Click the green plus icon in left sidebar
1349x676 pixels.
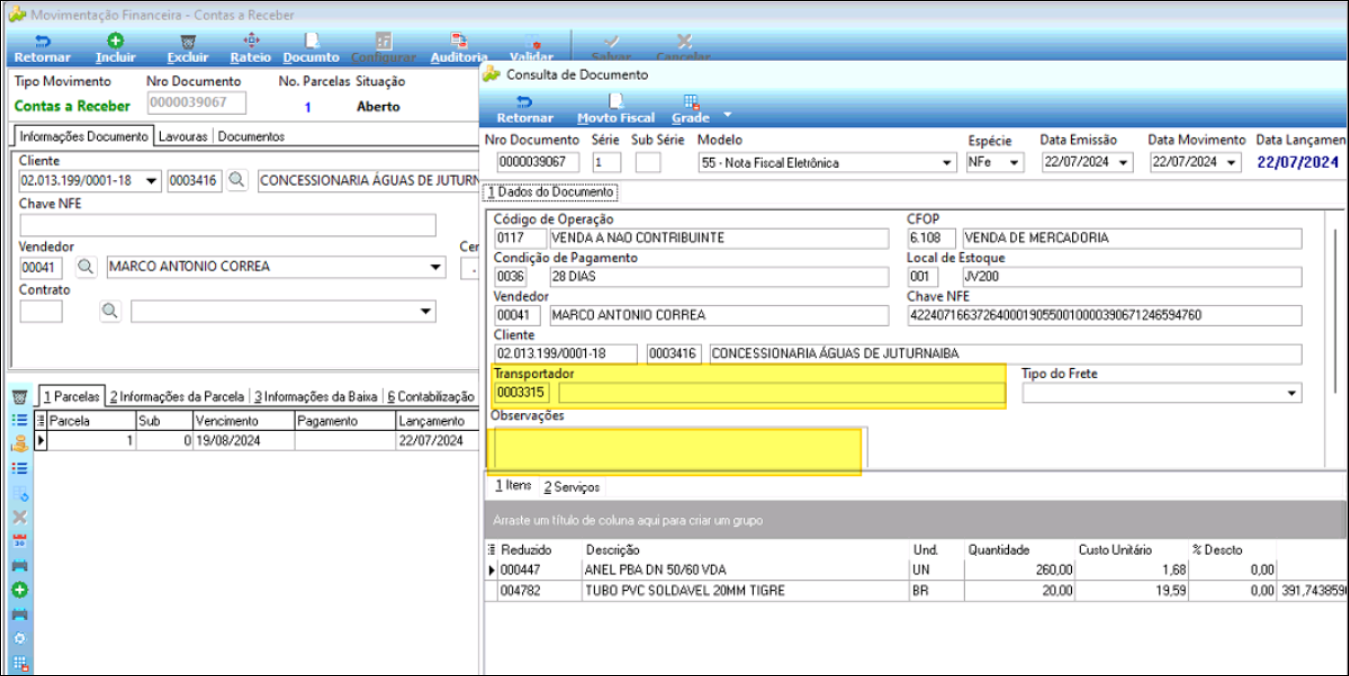(x=18, y=591)
